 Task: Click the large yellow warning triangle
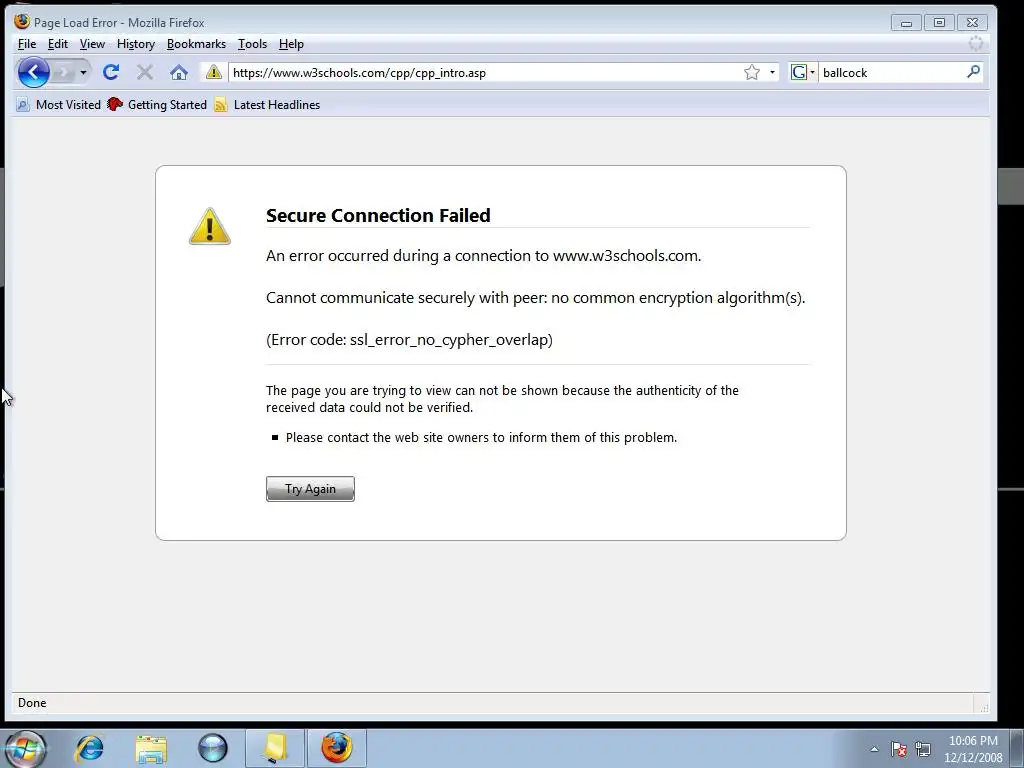[x=210, y=227]
